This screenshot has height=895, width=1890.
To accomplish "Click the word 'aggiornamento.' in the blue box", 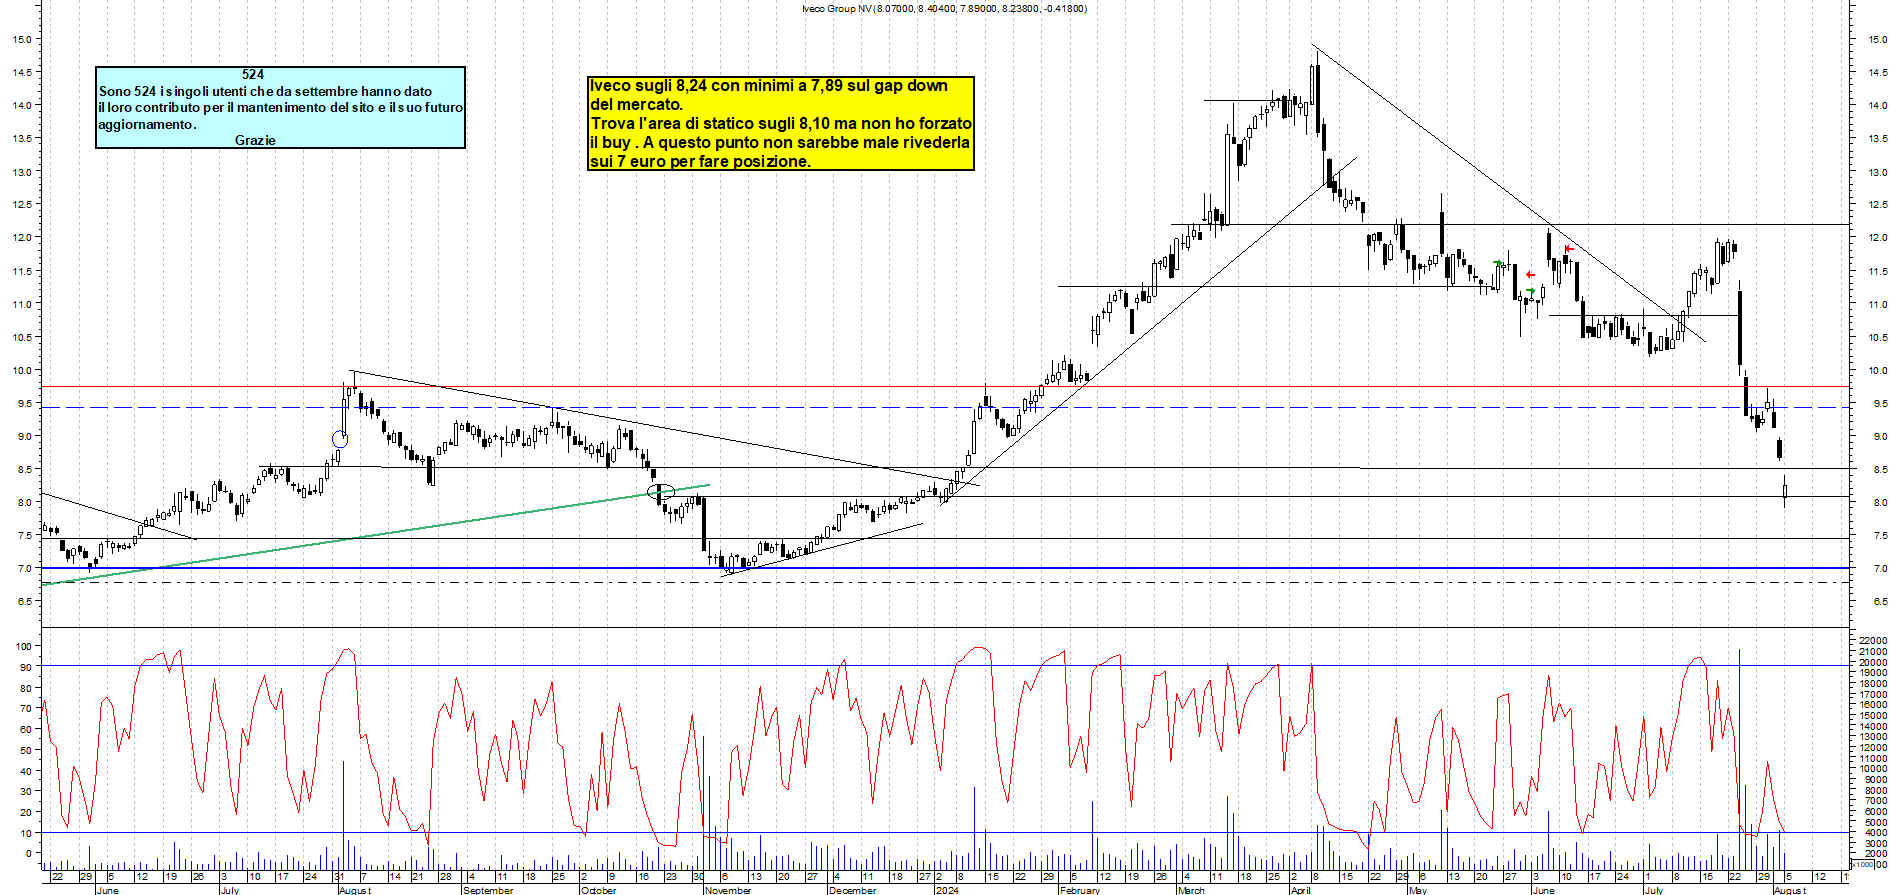I will [x=147, y=124].
